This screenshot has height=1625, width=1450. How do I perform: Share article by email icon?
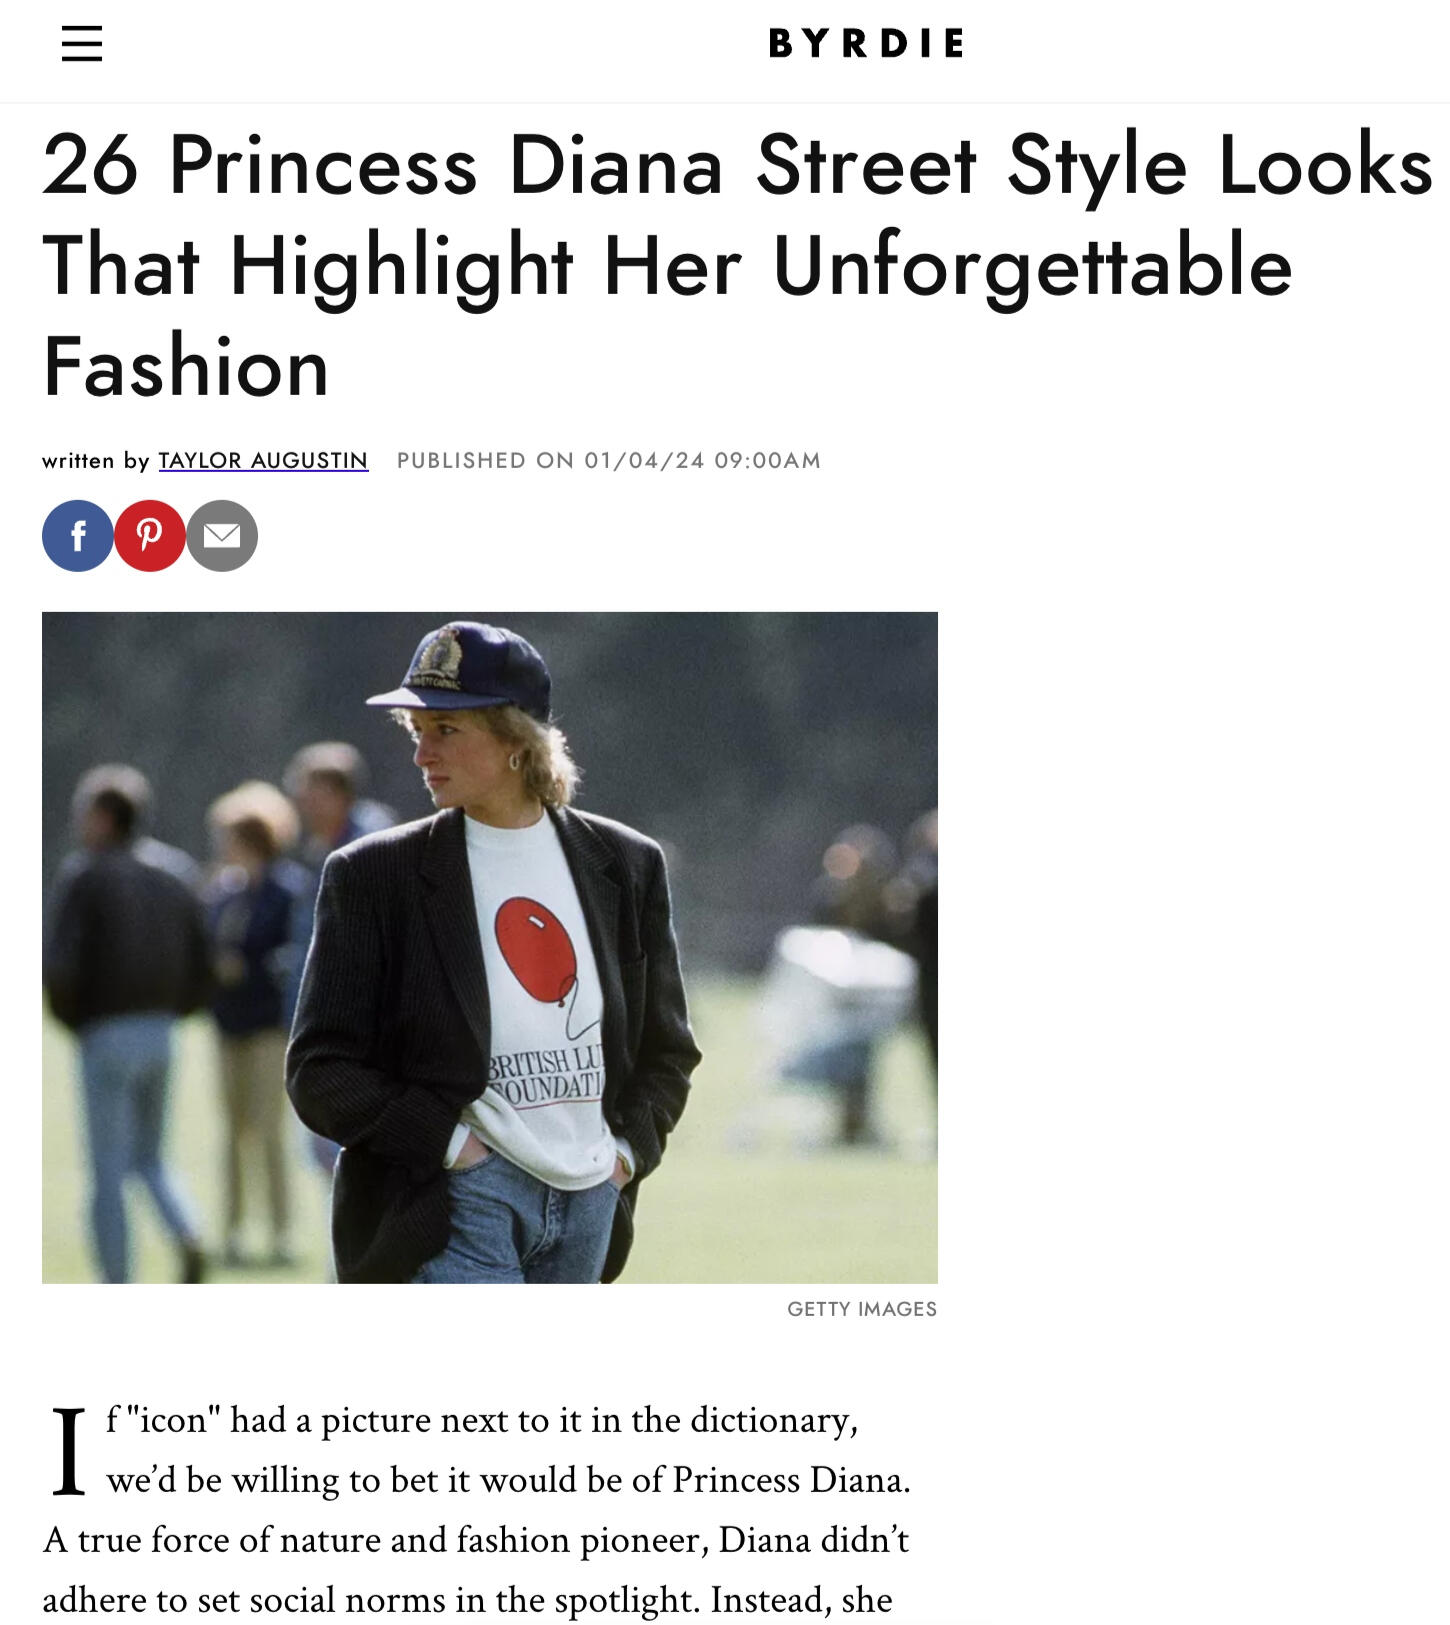point(222,536)
